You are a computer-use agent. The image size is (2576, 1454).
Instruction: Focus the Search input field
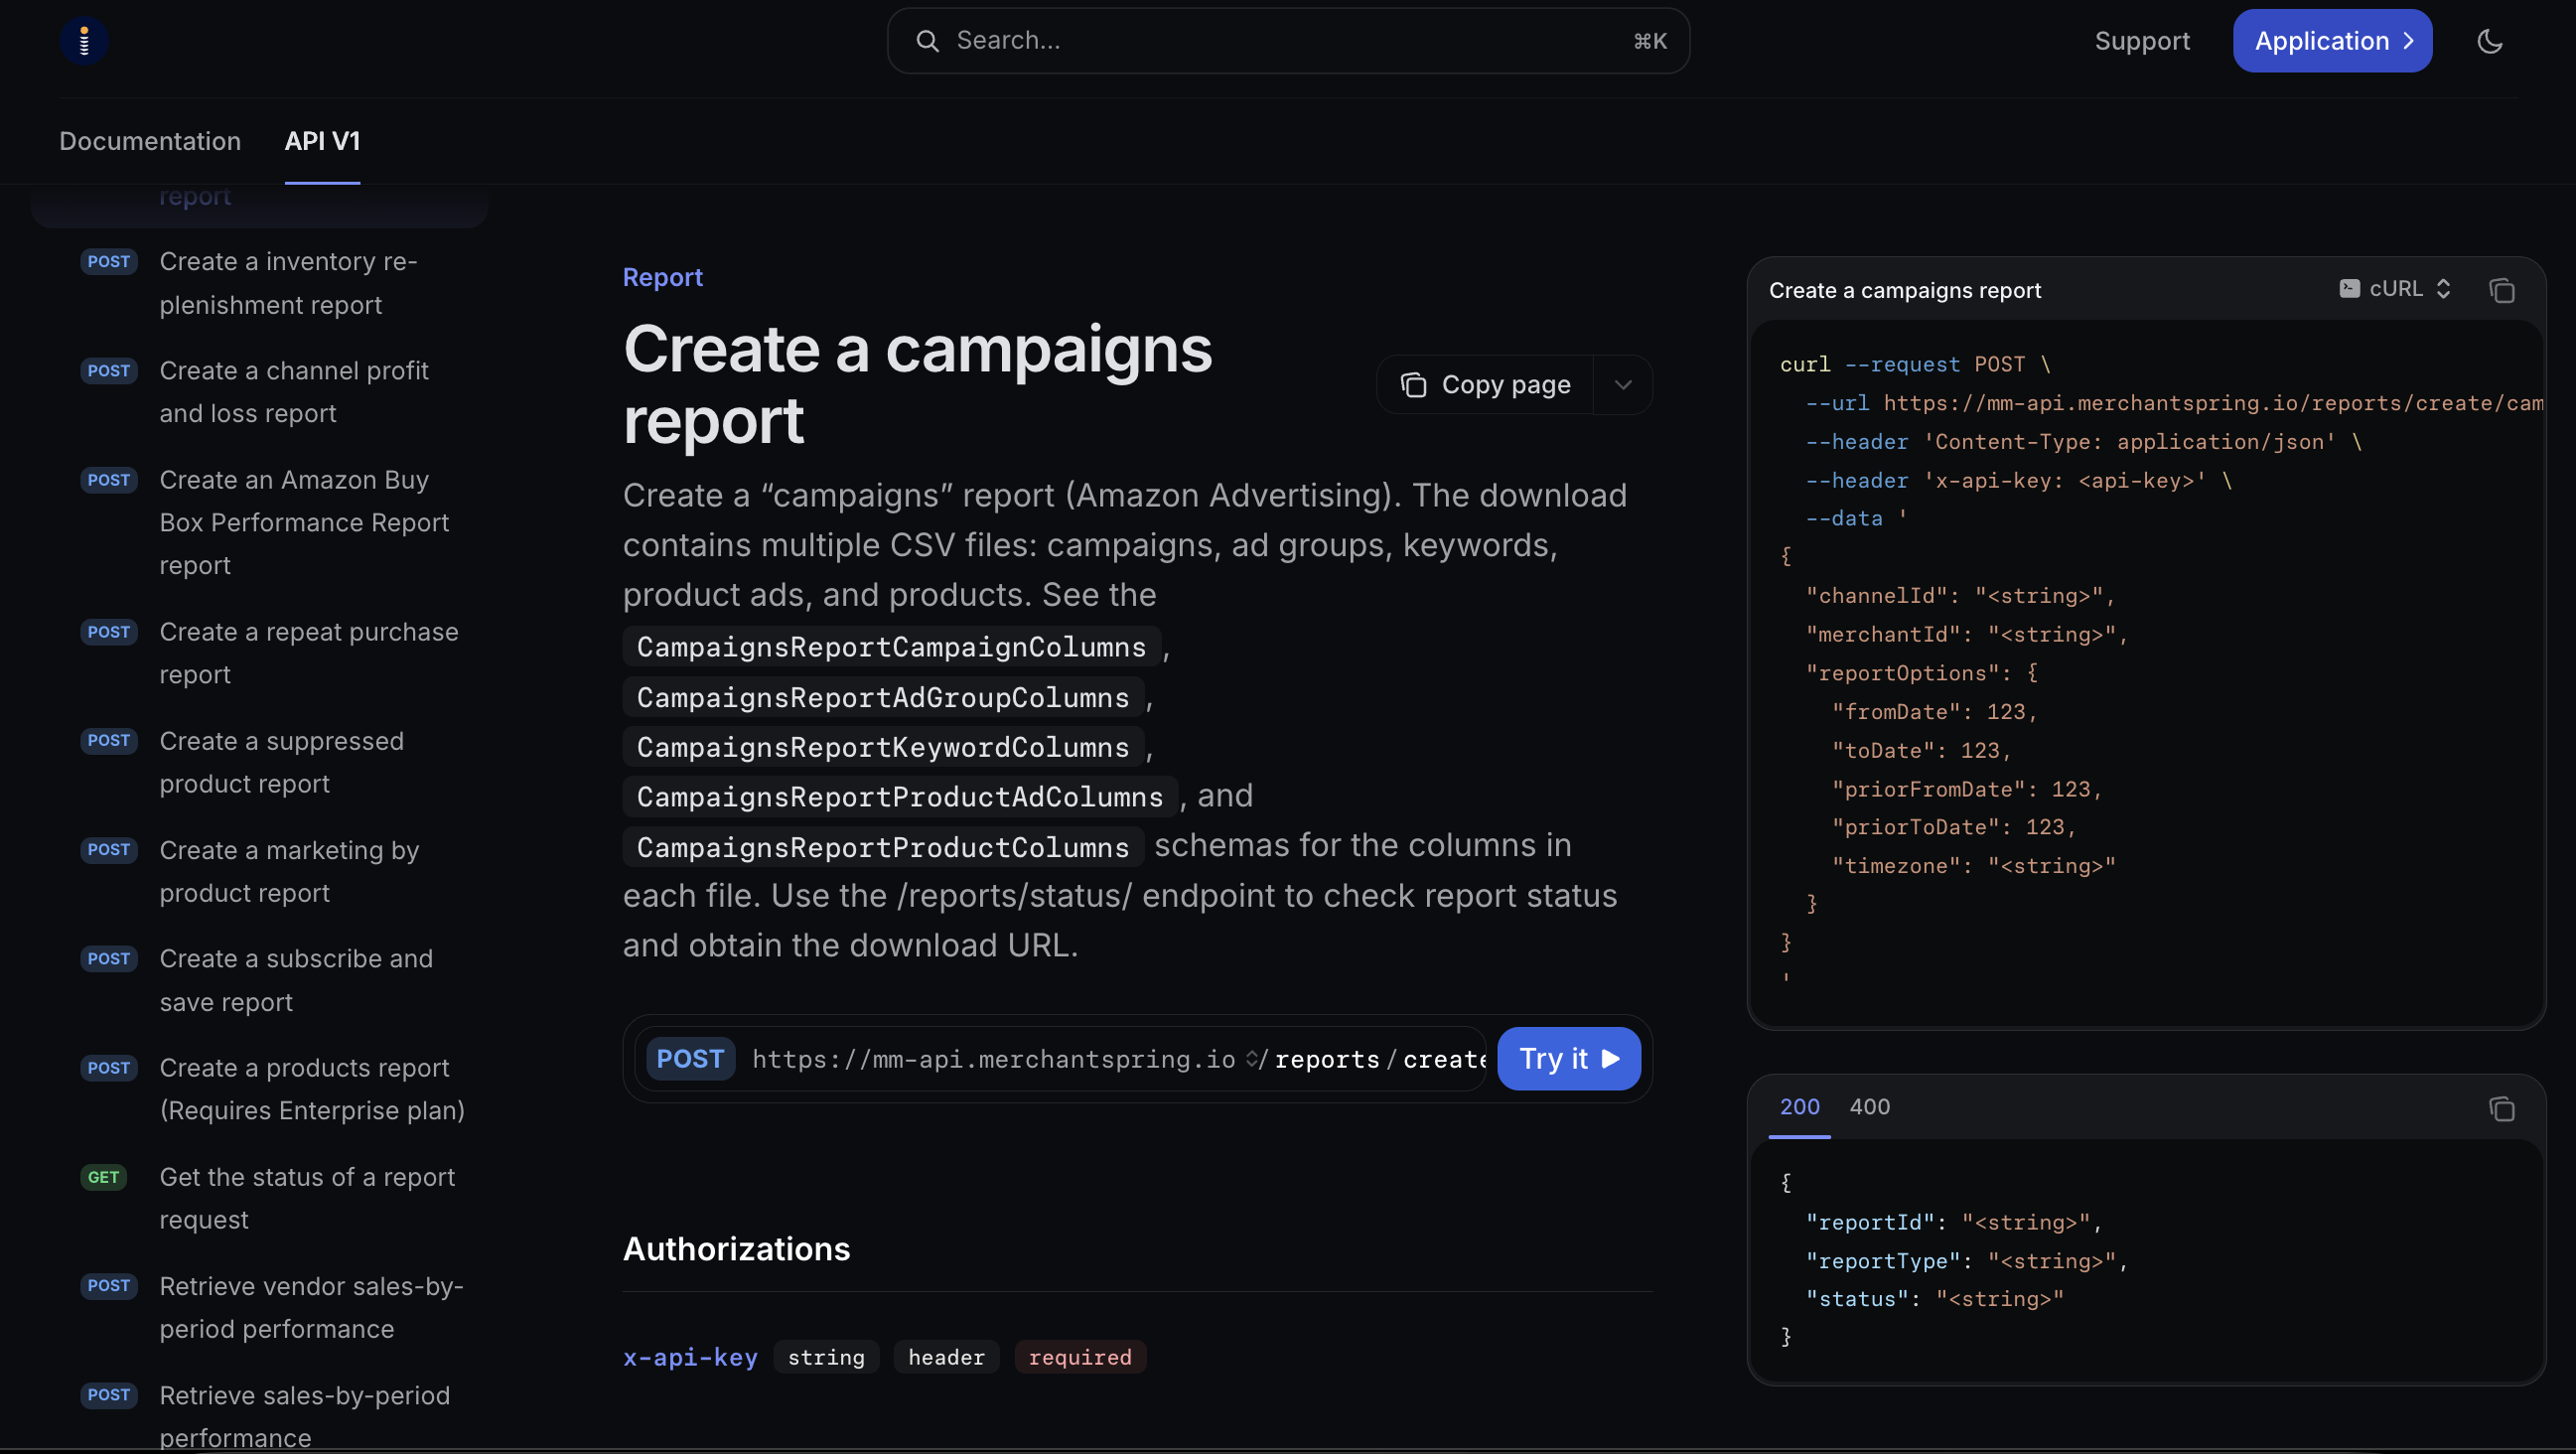point(1288,41)
